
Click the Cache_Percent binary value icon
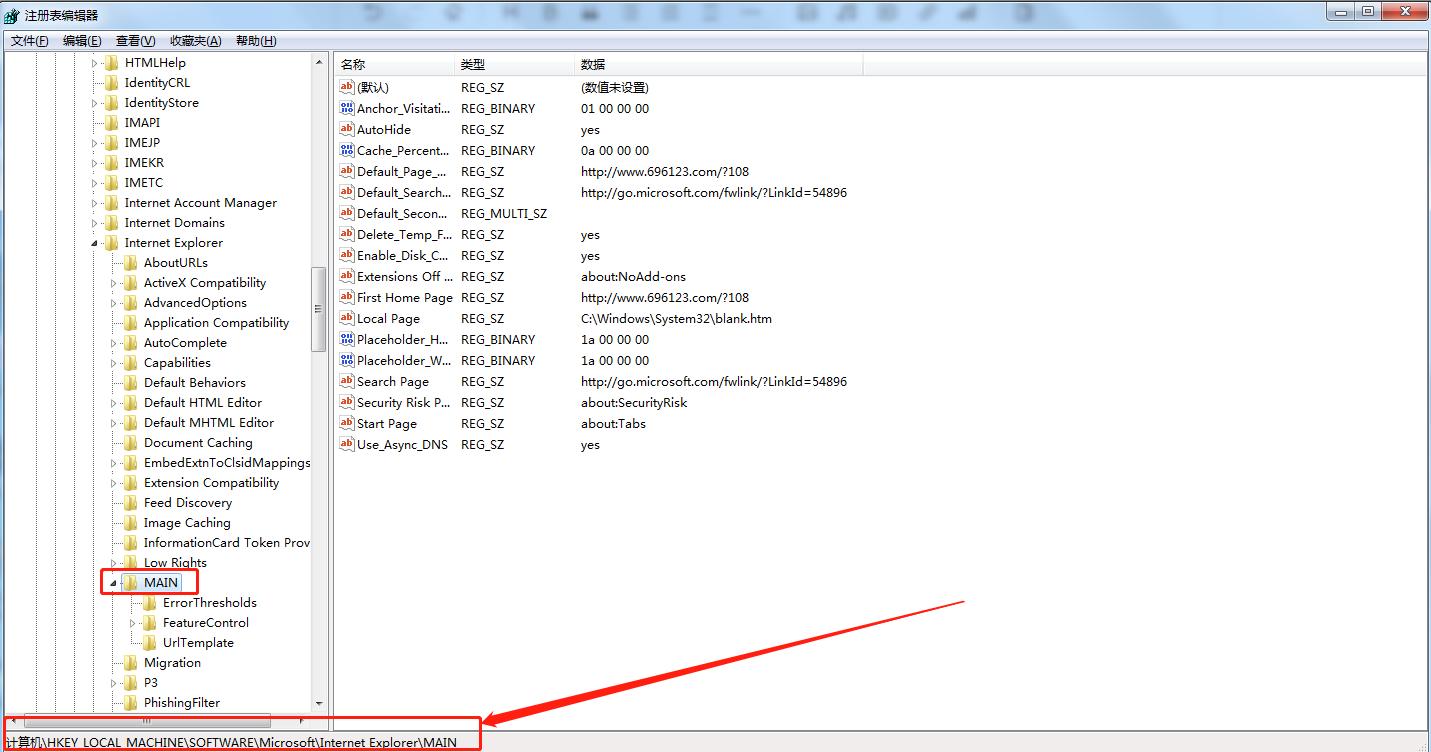click(347, 150)
